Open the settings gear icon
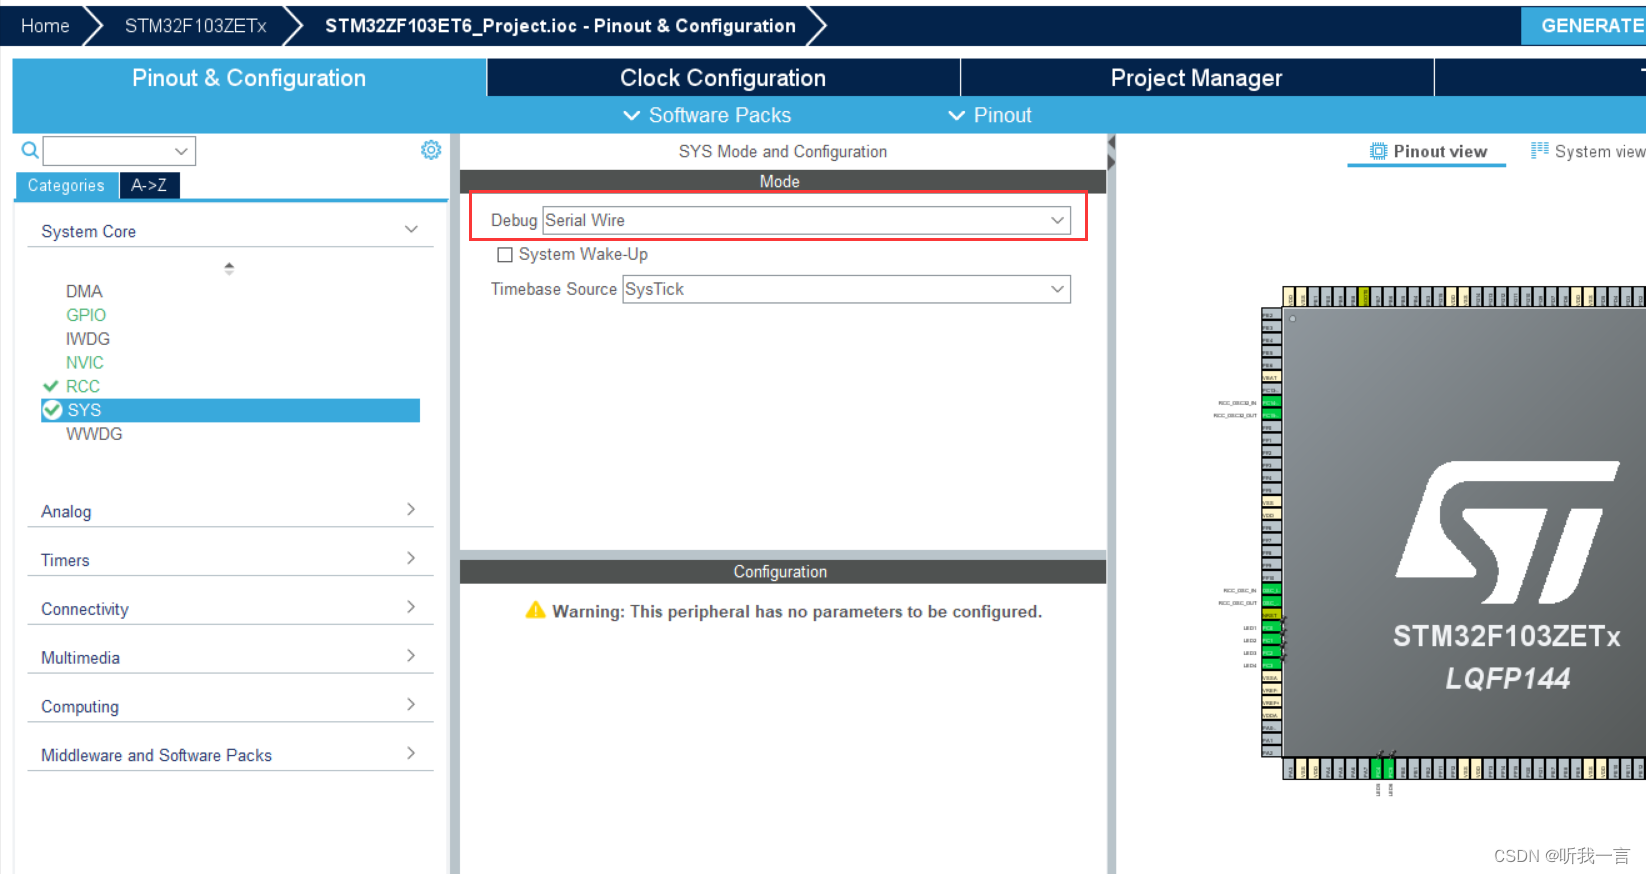 431,150
